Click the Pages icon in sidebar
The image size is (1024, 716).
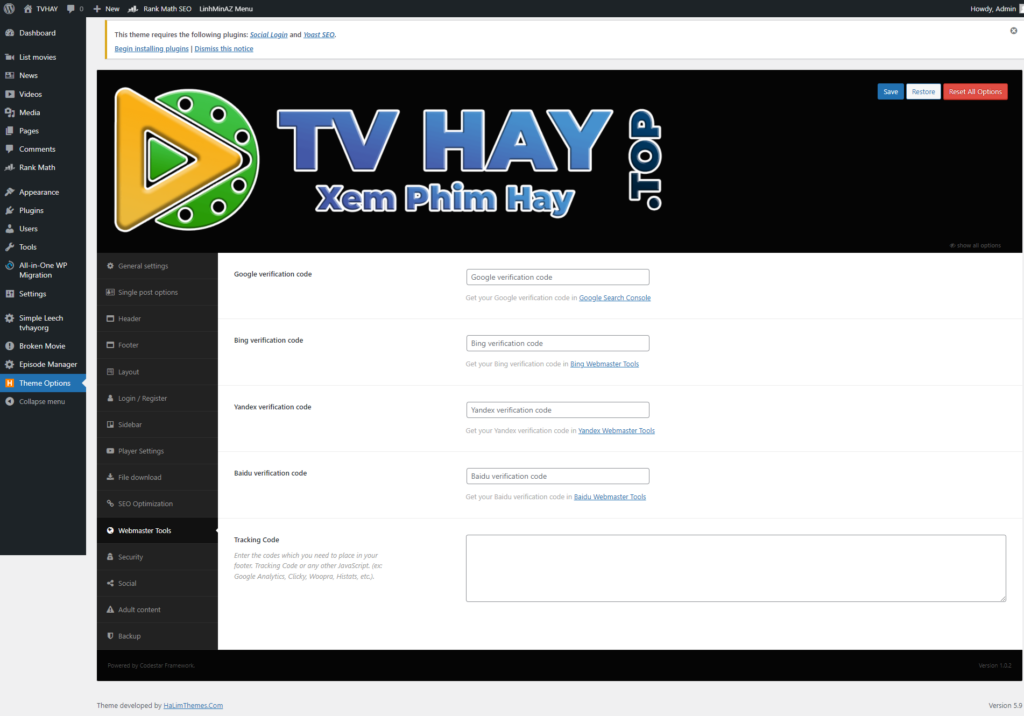10,131
